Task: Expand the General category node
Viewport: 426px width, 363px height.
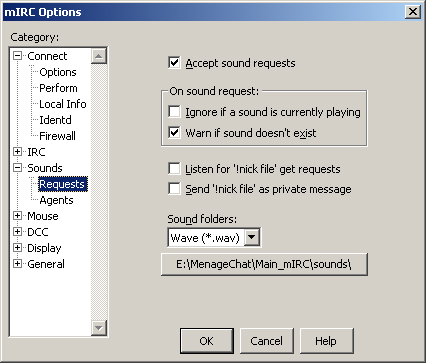Action: (18, 264)
